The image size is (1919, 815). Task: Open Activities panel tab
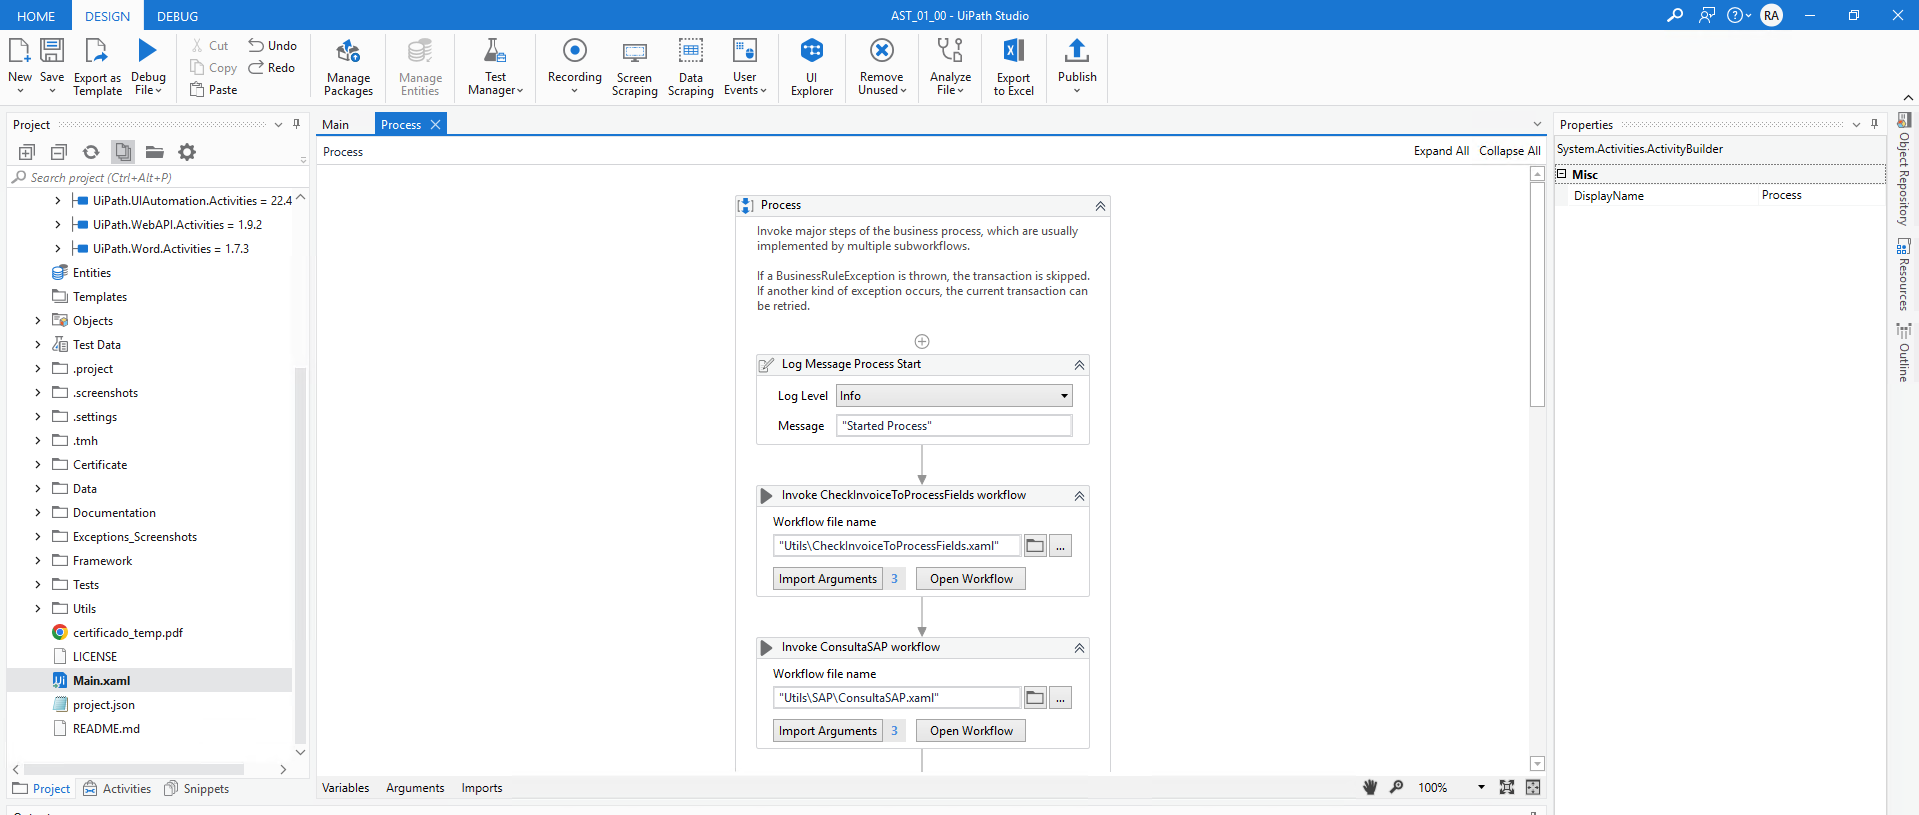pyautogui.click(x=118, y=788)
